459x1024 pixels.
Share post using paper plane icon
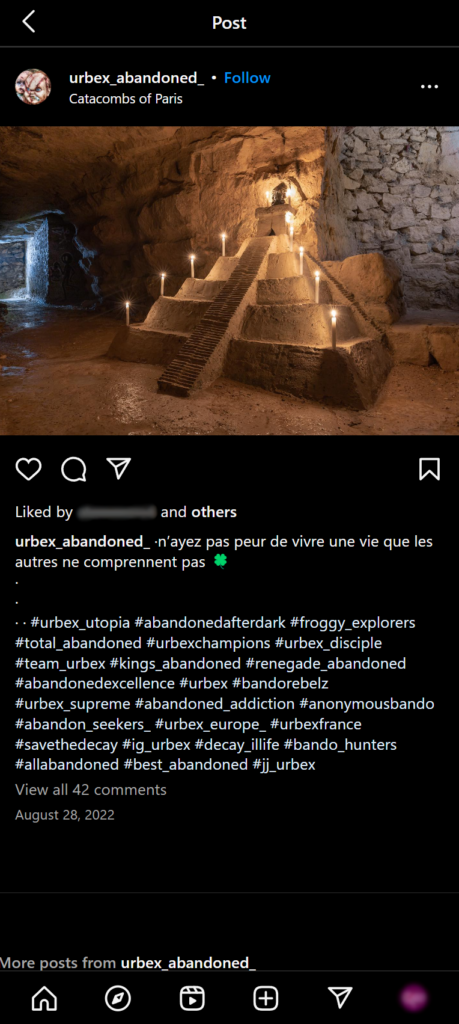pos(119,468)
